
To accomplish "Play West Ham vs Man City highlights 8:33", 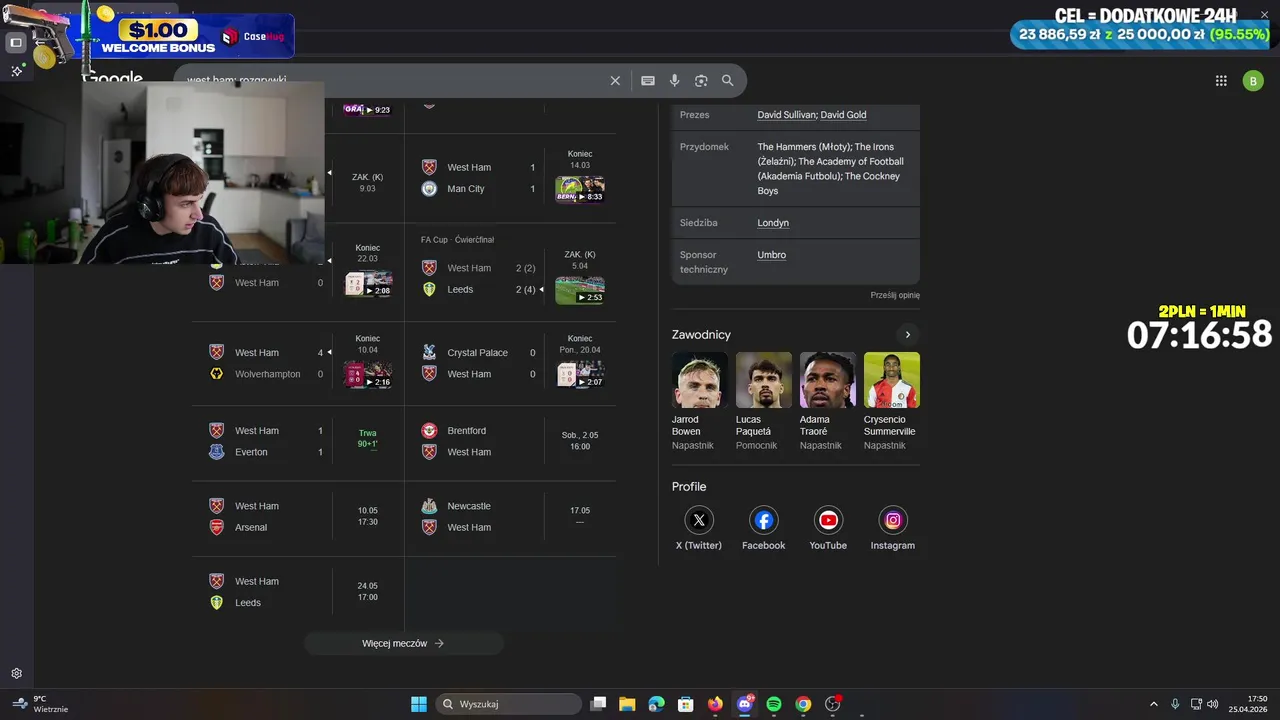I will pos(580,189).
